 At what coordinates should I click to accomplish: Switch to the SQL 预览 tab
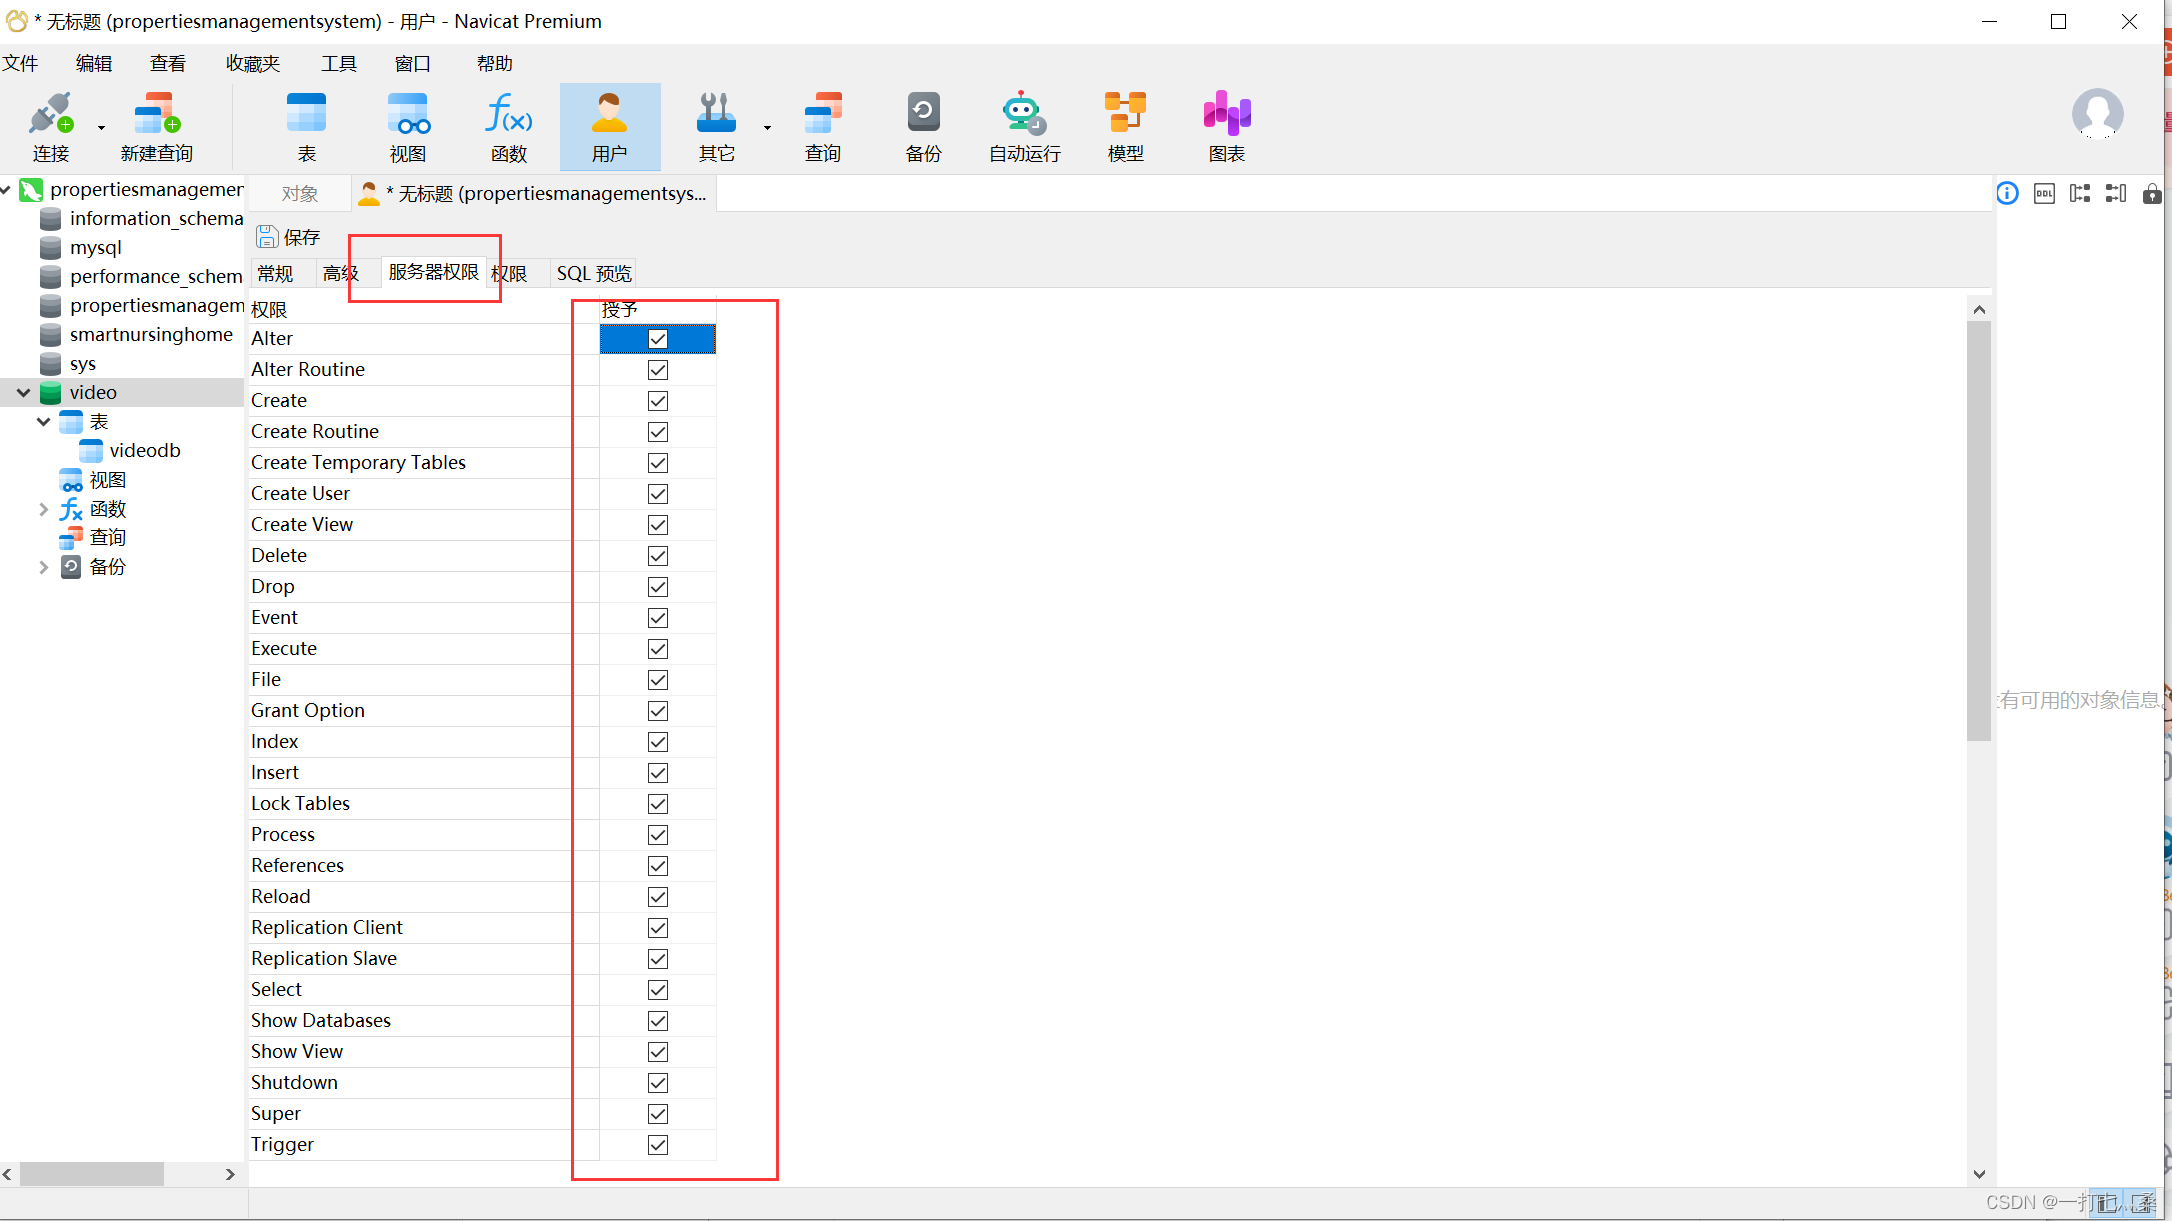click(594, 274)
